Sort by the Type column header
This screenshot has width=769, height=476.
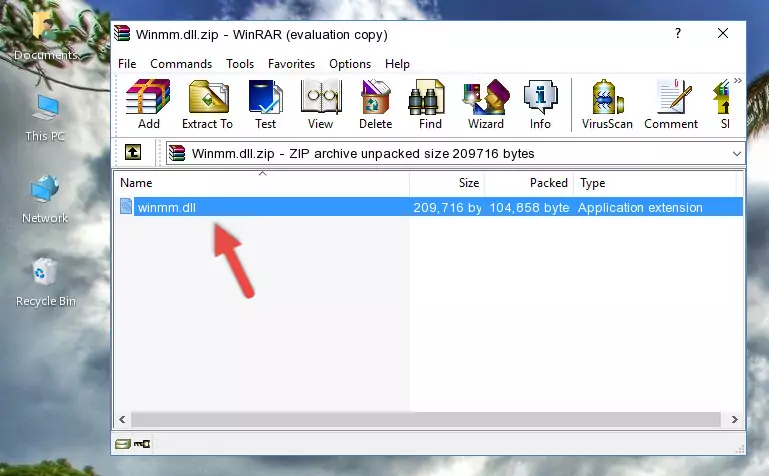pyautogui.click(x=655, y=183)
